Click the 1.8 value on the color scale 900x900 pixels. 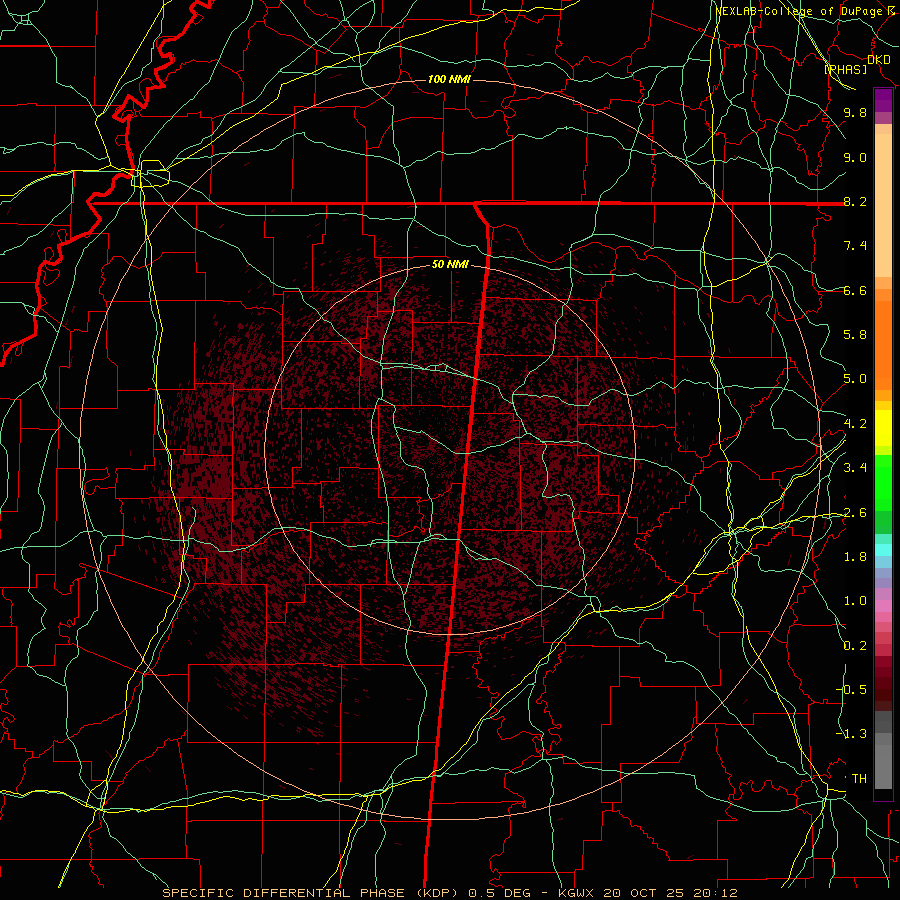pyautogui.click(x=855, y=557)
